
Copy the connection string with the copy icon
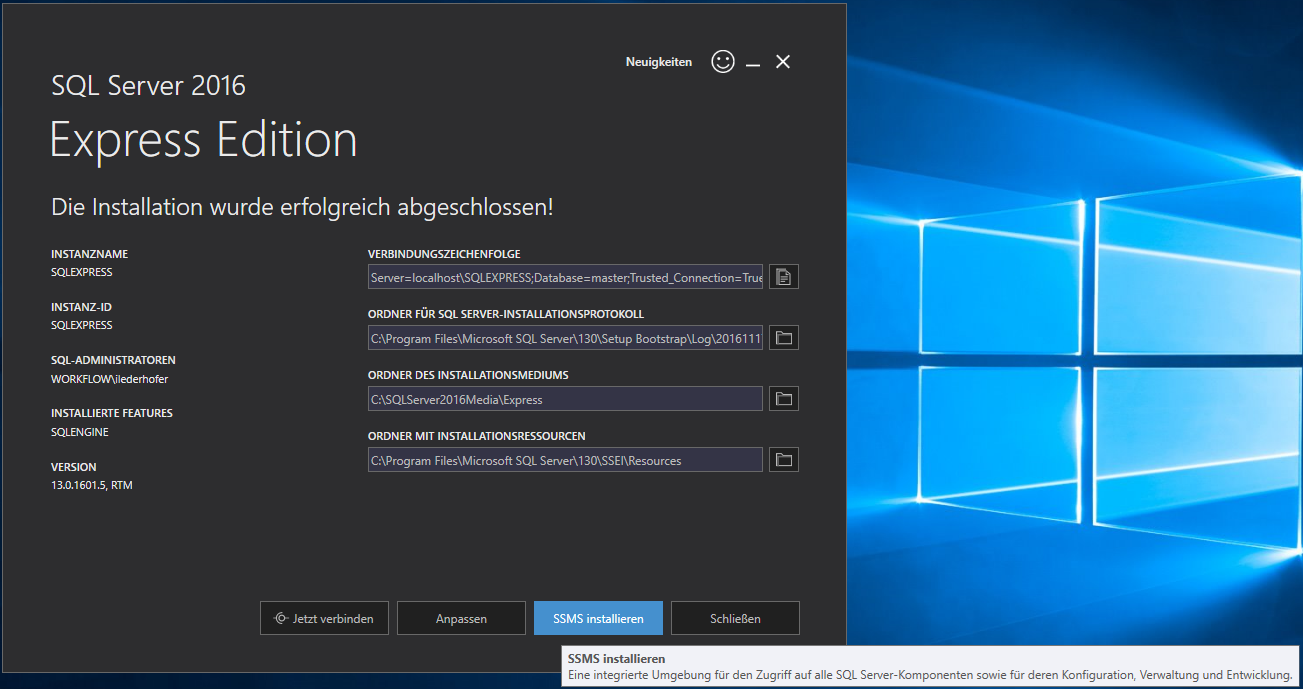click(784, 277)
